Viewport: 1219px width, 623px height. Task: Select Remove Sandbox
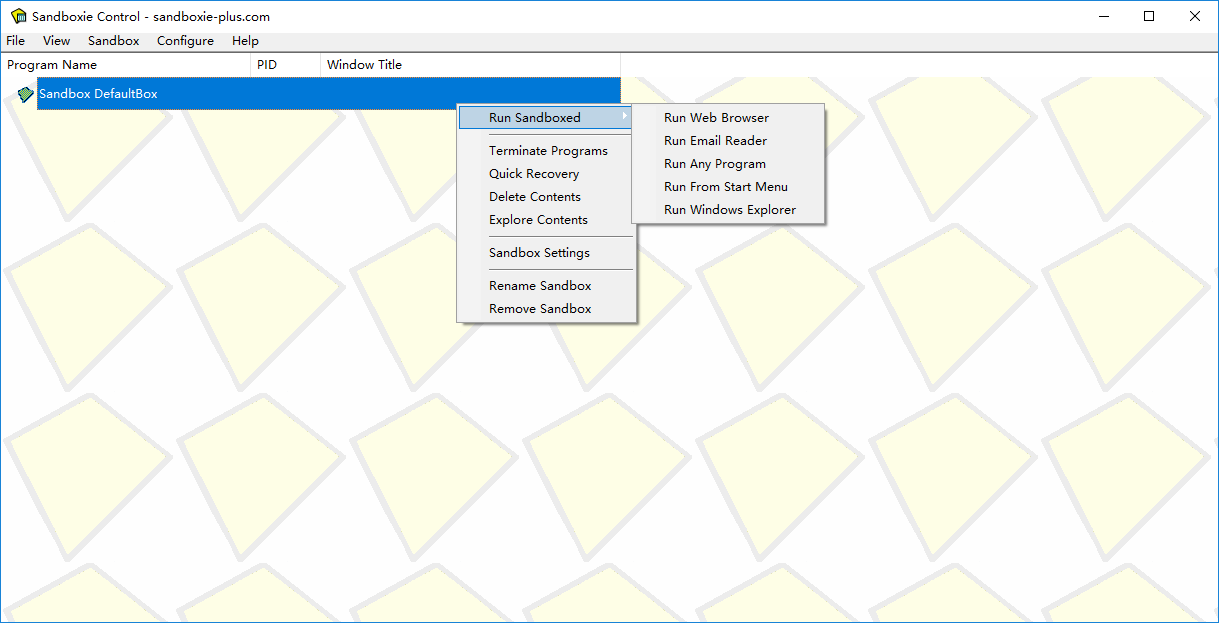[x=546, y=309]
